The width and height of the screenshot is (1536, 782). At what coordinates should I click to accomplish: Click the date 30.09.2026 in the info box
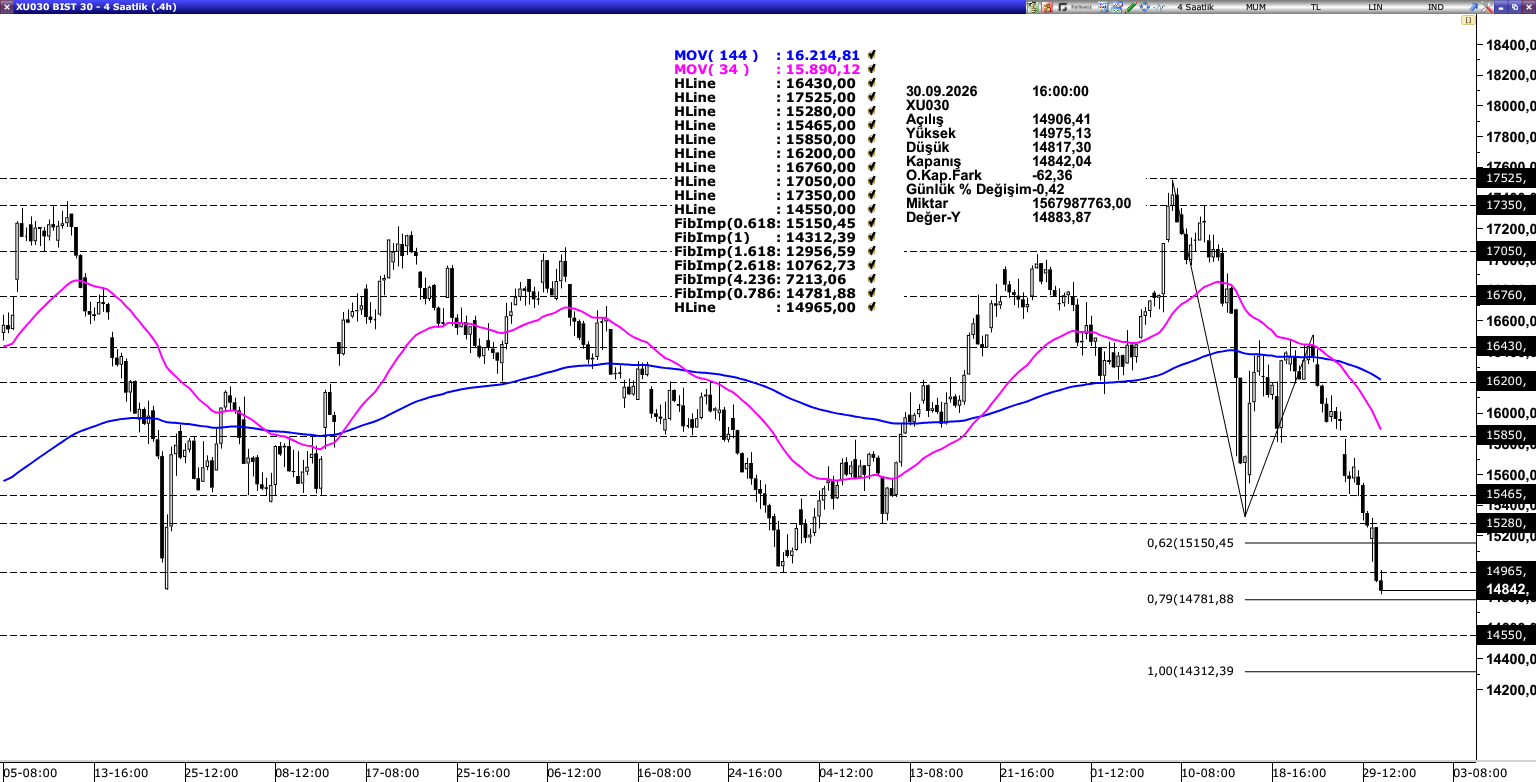pyautogui.click(x=941, y=91)
